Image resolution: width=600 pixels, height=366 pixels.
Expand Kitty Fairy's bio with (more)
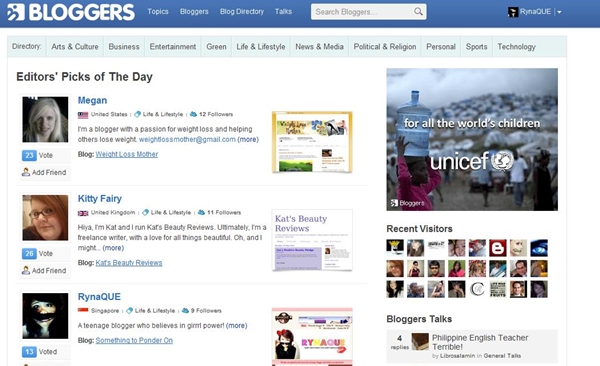point(113,248)
